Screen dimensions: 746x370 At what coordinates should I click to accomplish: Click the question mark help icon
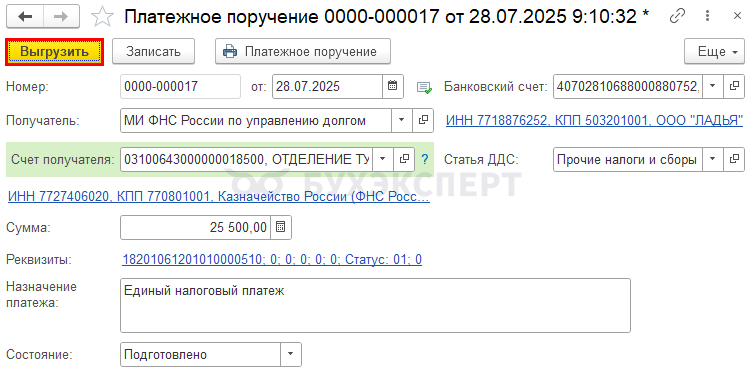[425, 159]
